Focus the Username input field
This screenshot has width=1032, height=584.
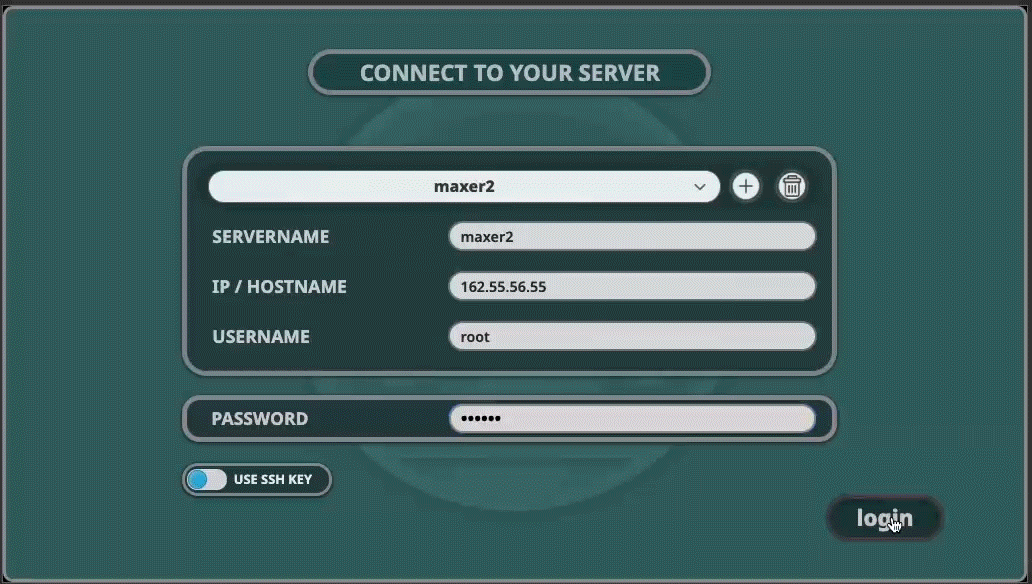click(x=632, y=336)
